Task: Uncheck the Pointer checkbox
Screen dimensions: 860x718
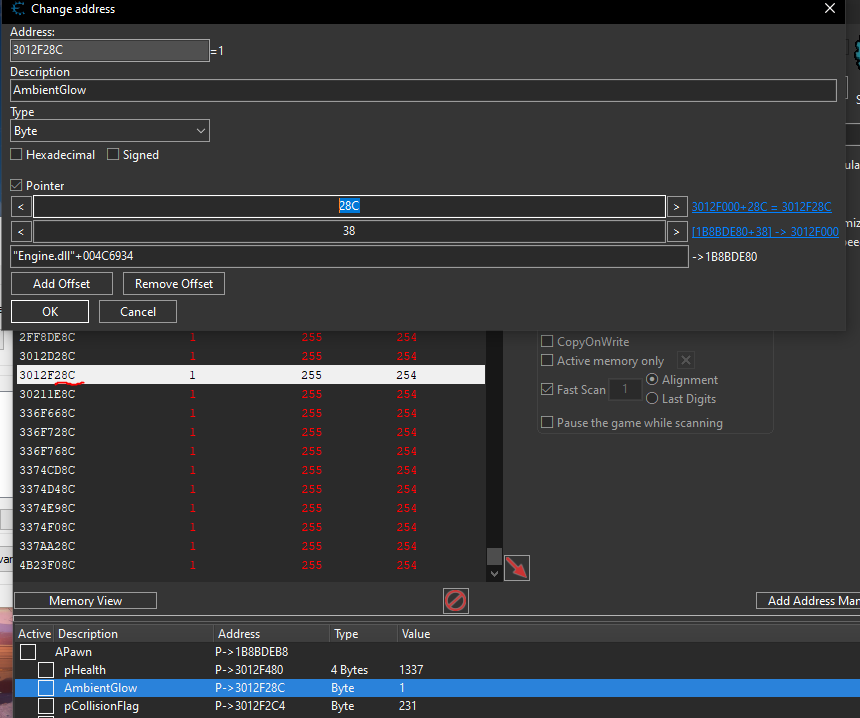Action: 16,185
